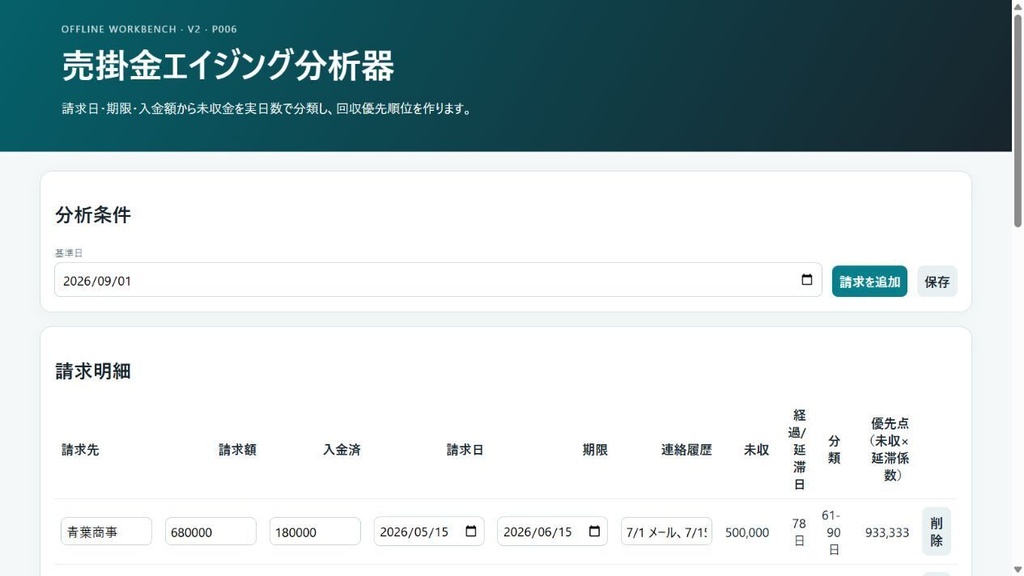Focus the 基準日 date field 2026/09/01

(x=438, y=280)
